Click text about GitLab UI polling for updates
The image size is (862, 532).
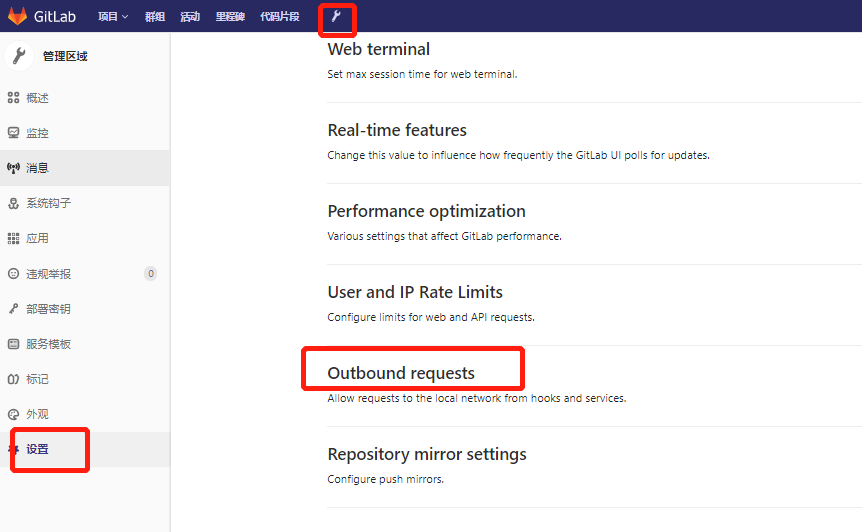[x=518, y=155]
